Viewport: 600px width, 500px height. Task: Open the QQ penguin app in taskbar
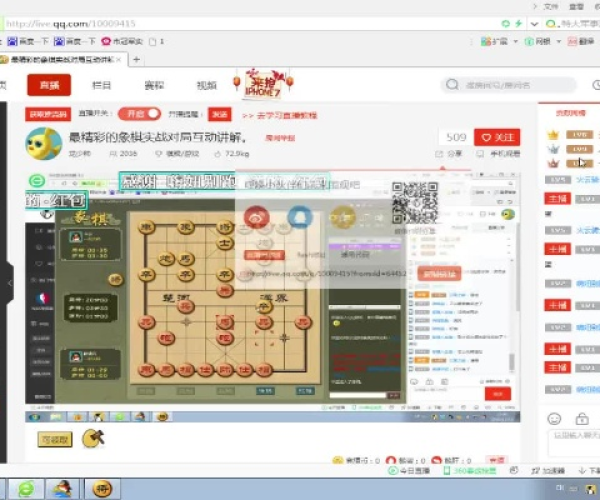coord(62,489)
